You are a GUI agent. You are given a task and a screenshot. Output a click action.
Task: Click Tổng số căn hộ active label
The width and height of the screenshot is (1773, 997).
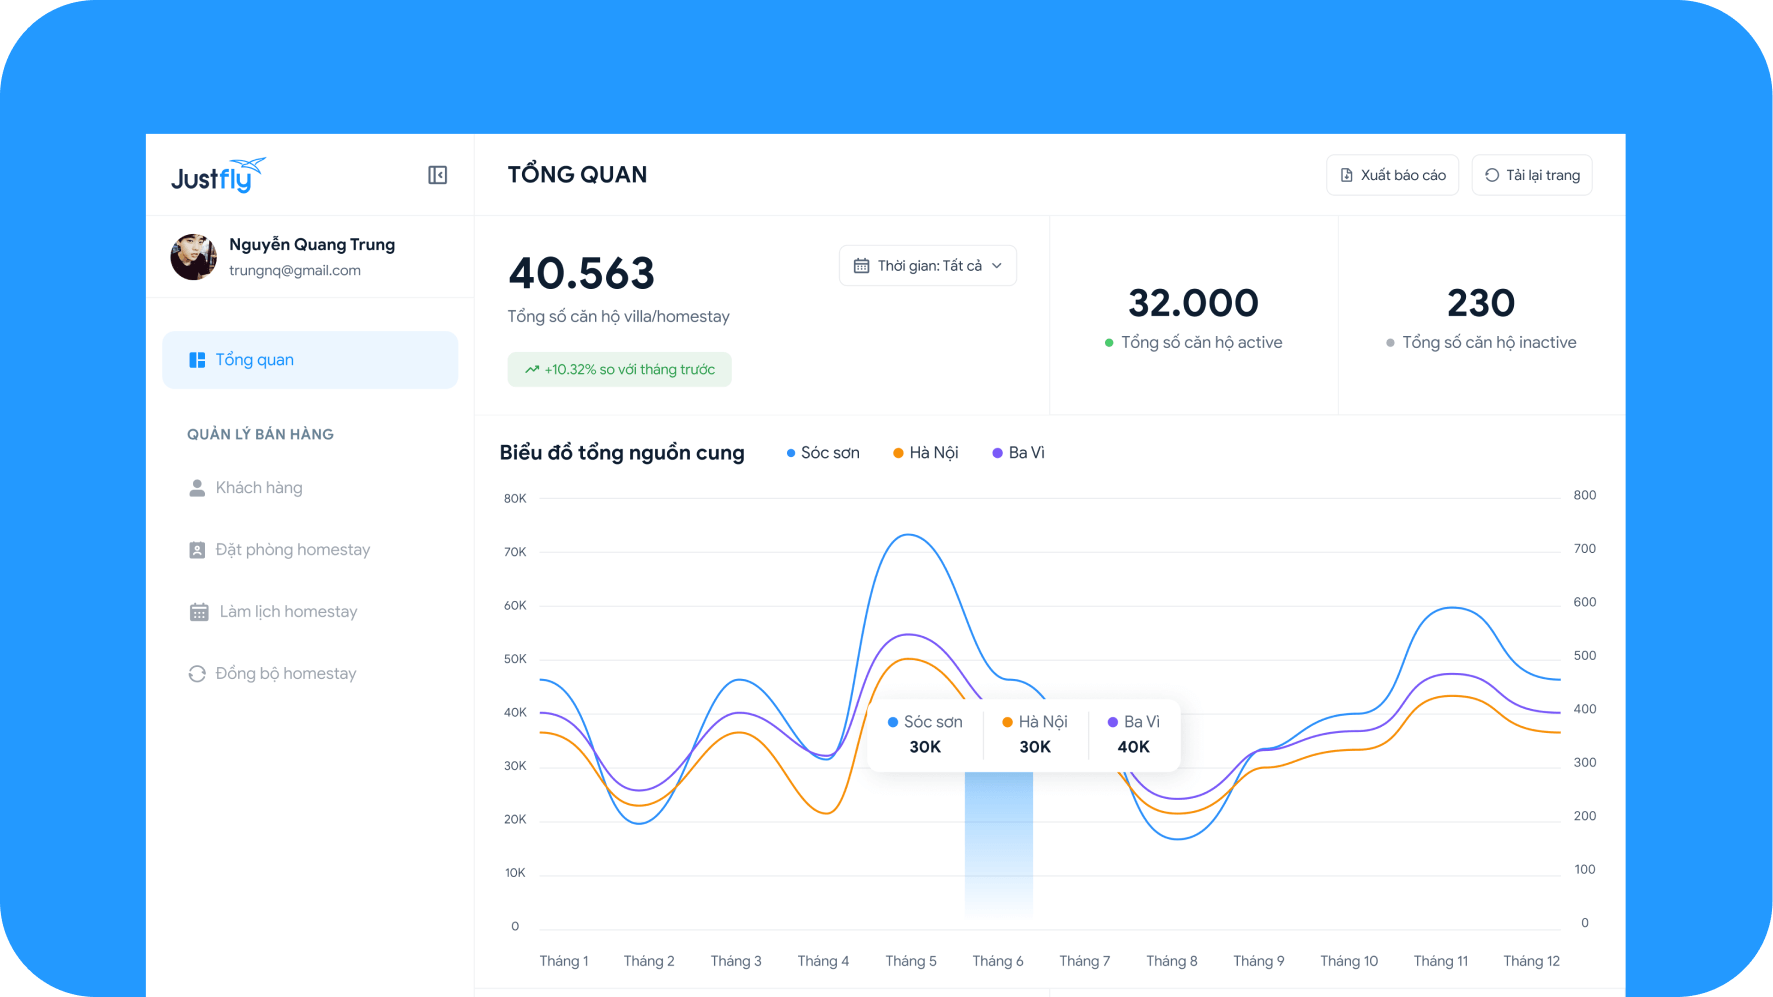coord(1201,343)
